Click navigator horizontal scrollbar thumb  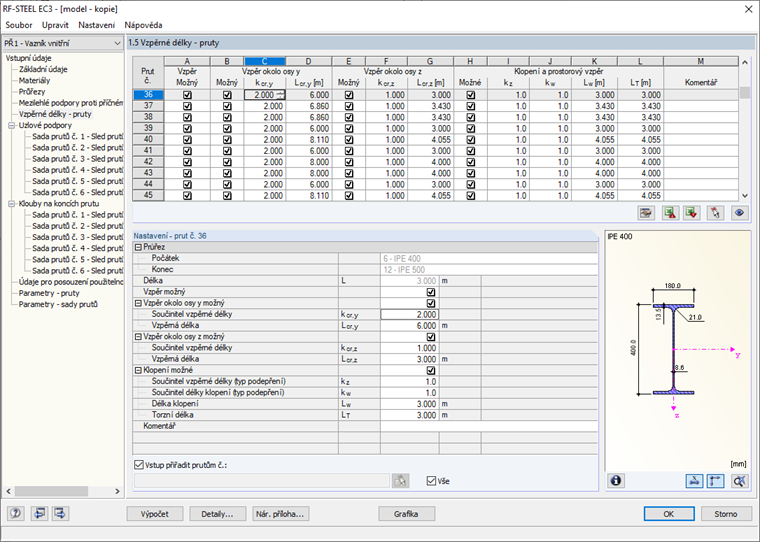(51, 491)
